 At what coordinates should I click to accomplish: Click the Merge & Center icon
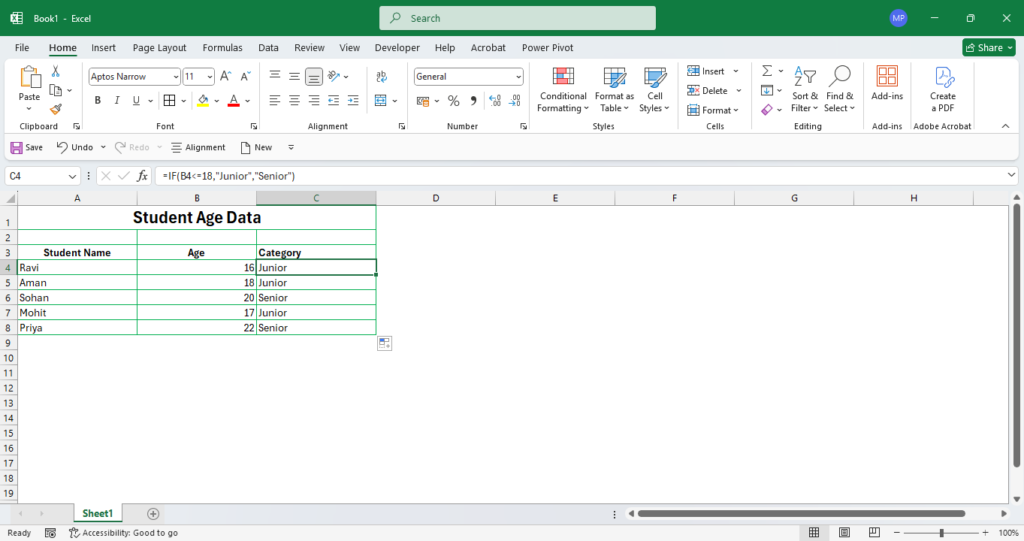pyautogui.click(x=381, y=101)
